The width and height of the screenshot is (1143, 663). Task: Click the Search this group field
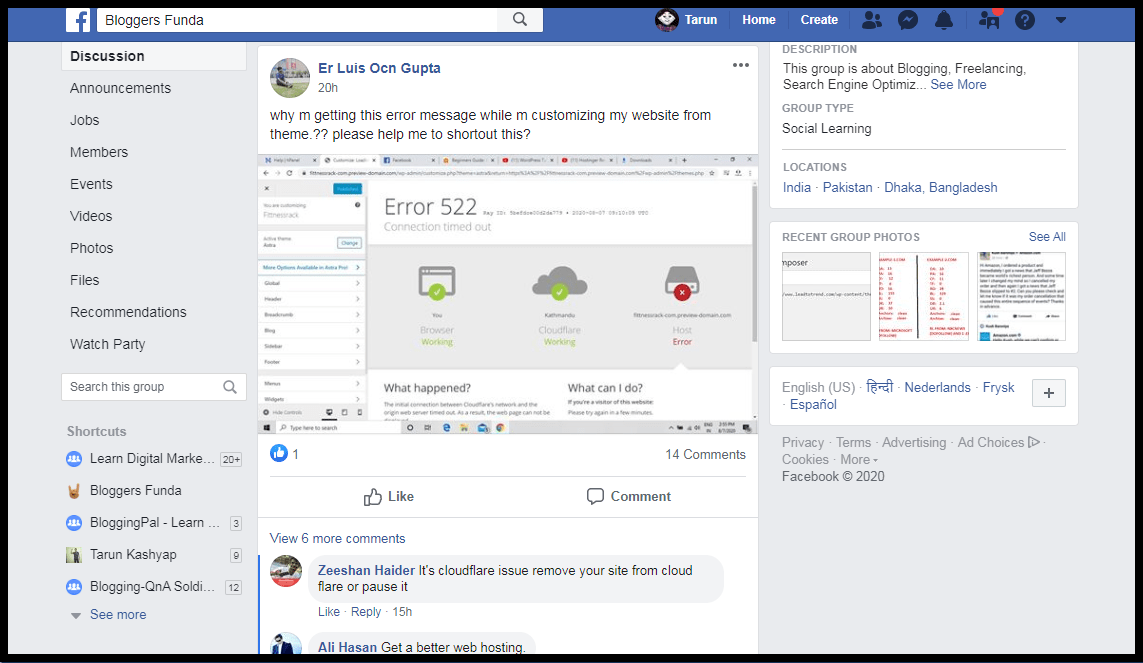tap(142, 387)
